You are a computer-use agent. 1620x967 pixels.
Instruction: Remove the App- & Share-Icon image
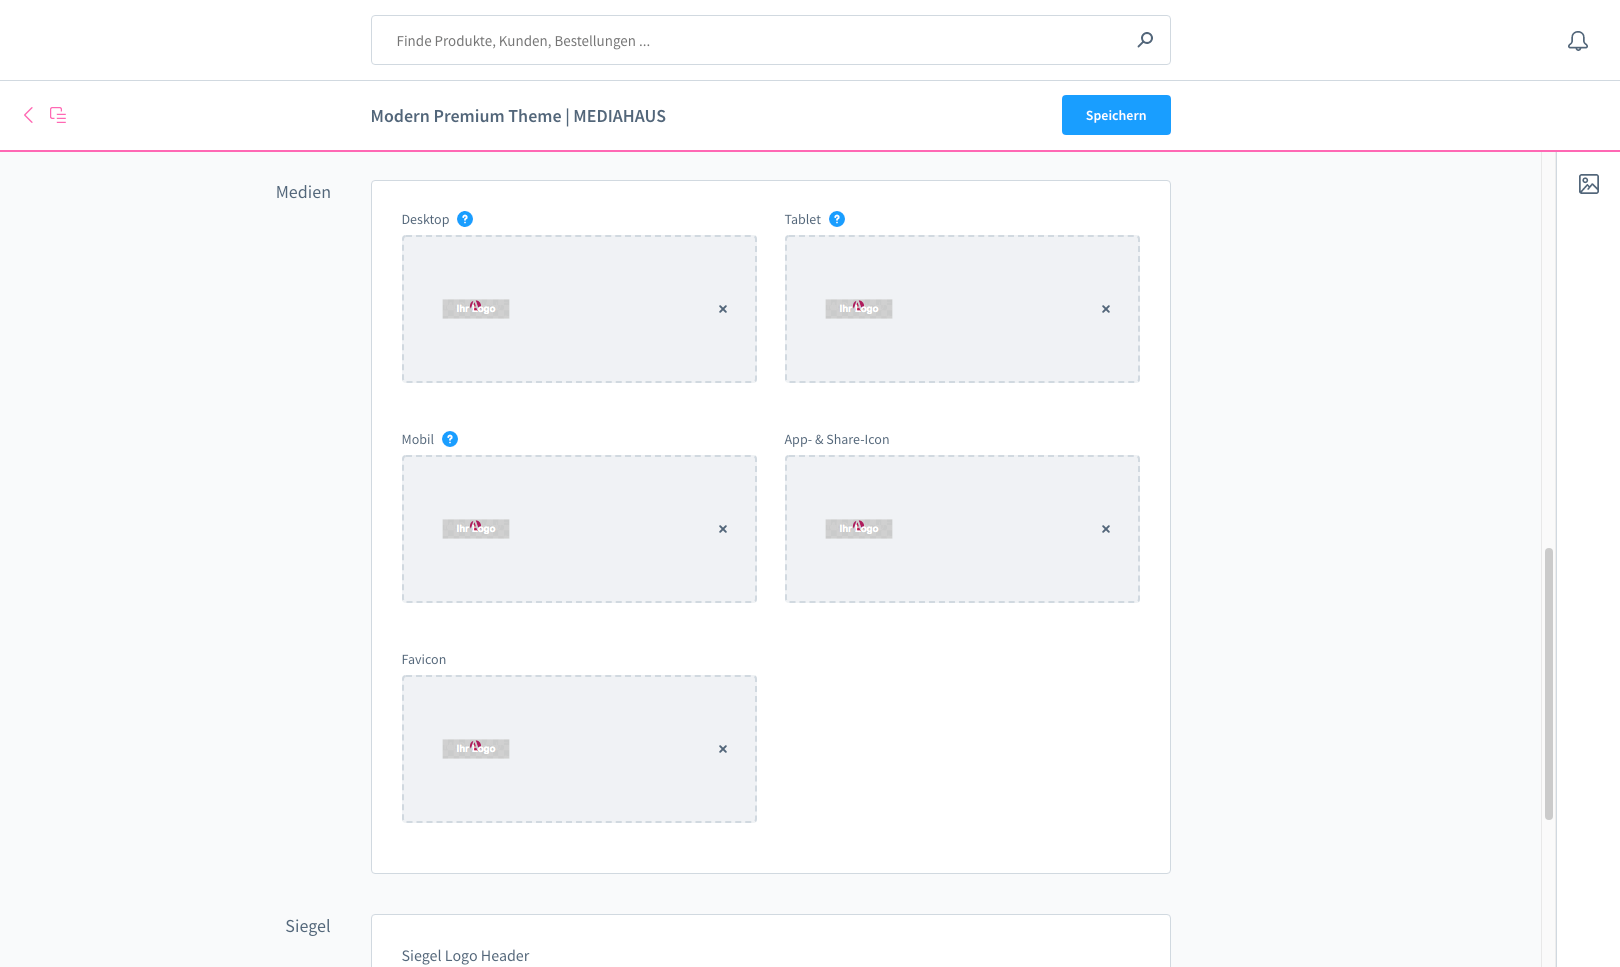(x=1105, y=528)
